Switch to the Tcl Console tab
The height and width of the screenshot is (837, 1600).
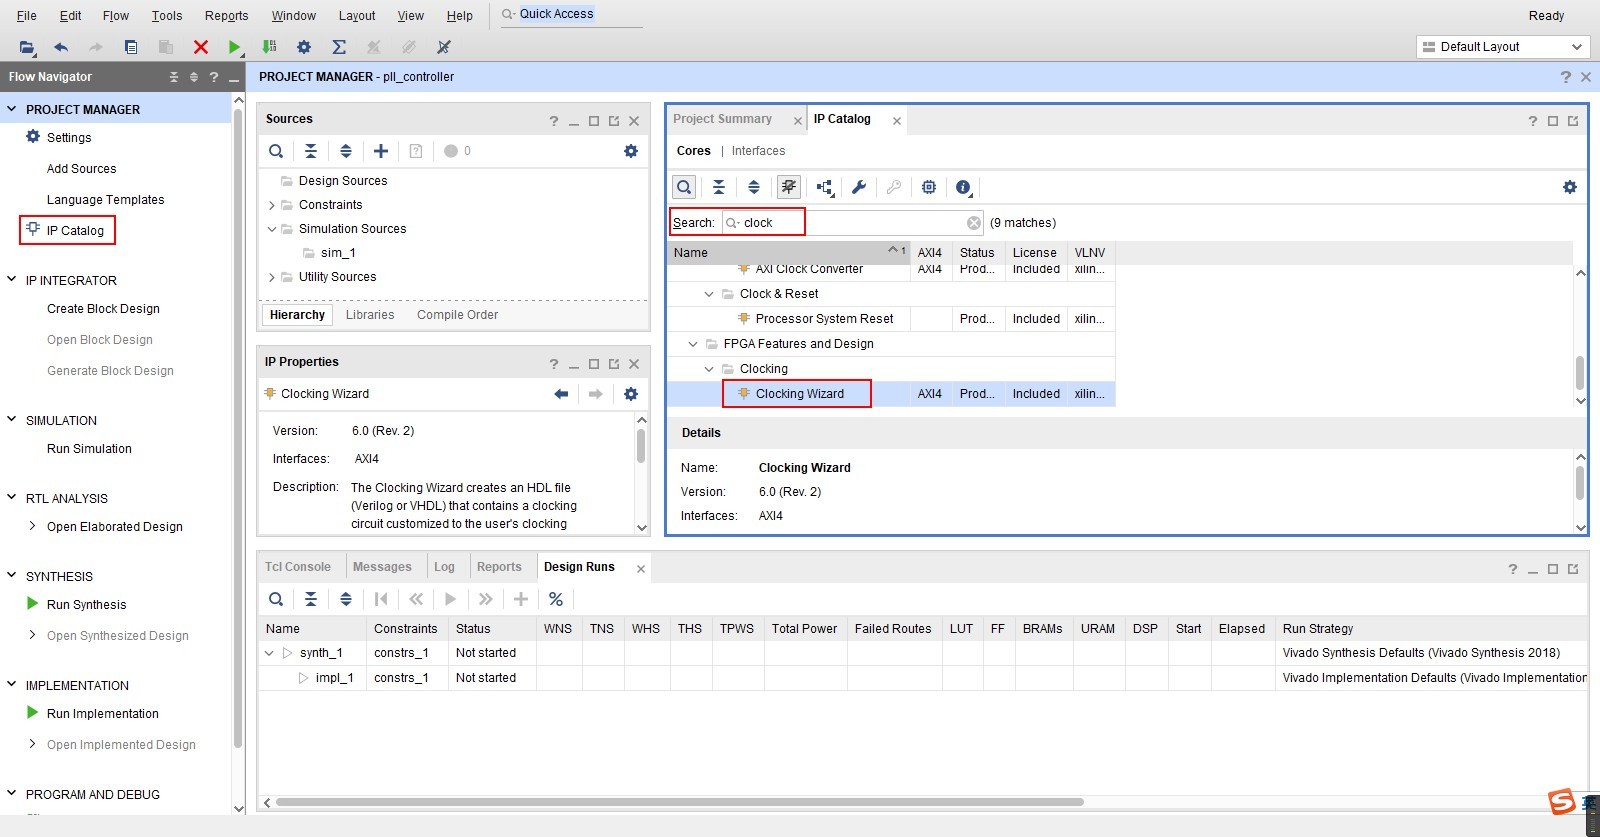click(297, 567)
